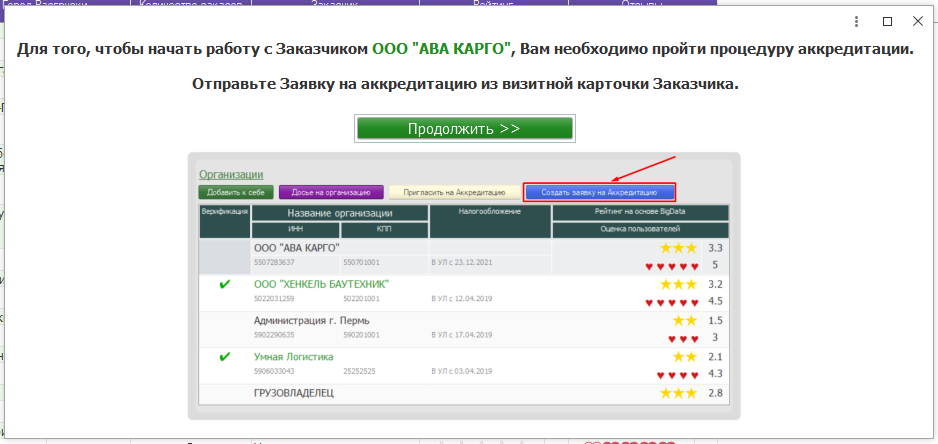
Task: Click INN value 5507283637
Action: click(x=274, y=263)
